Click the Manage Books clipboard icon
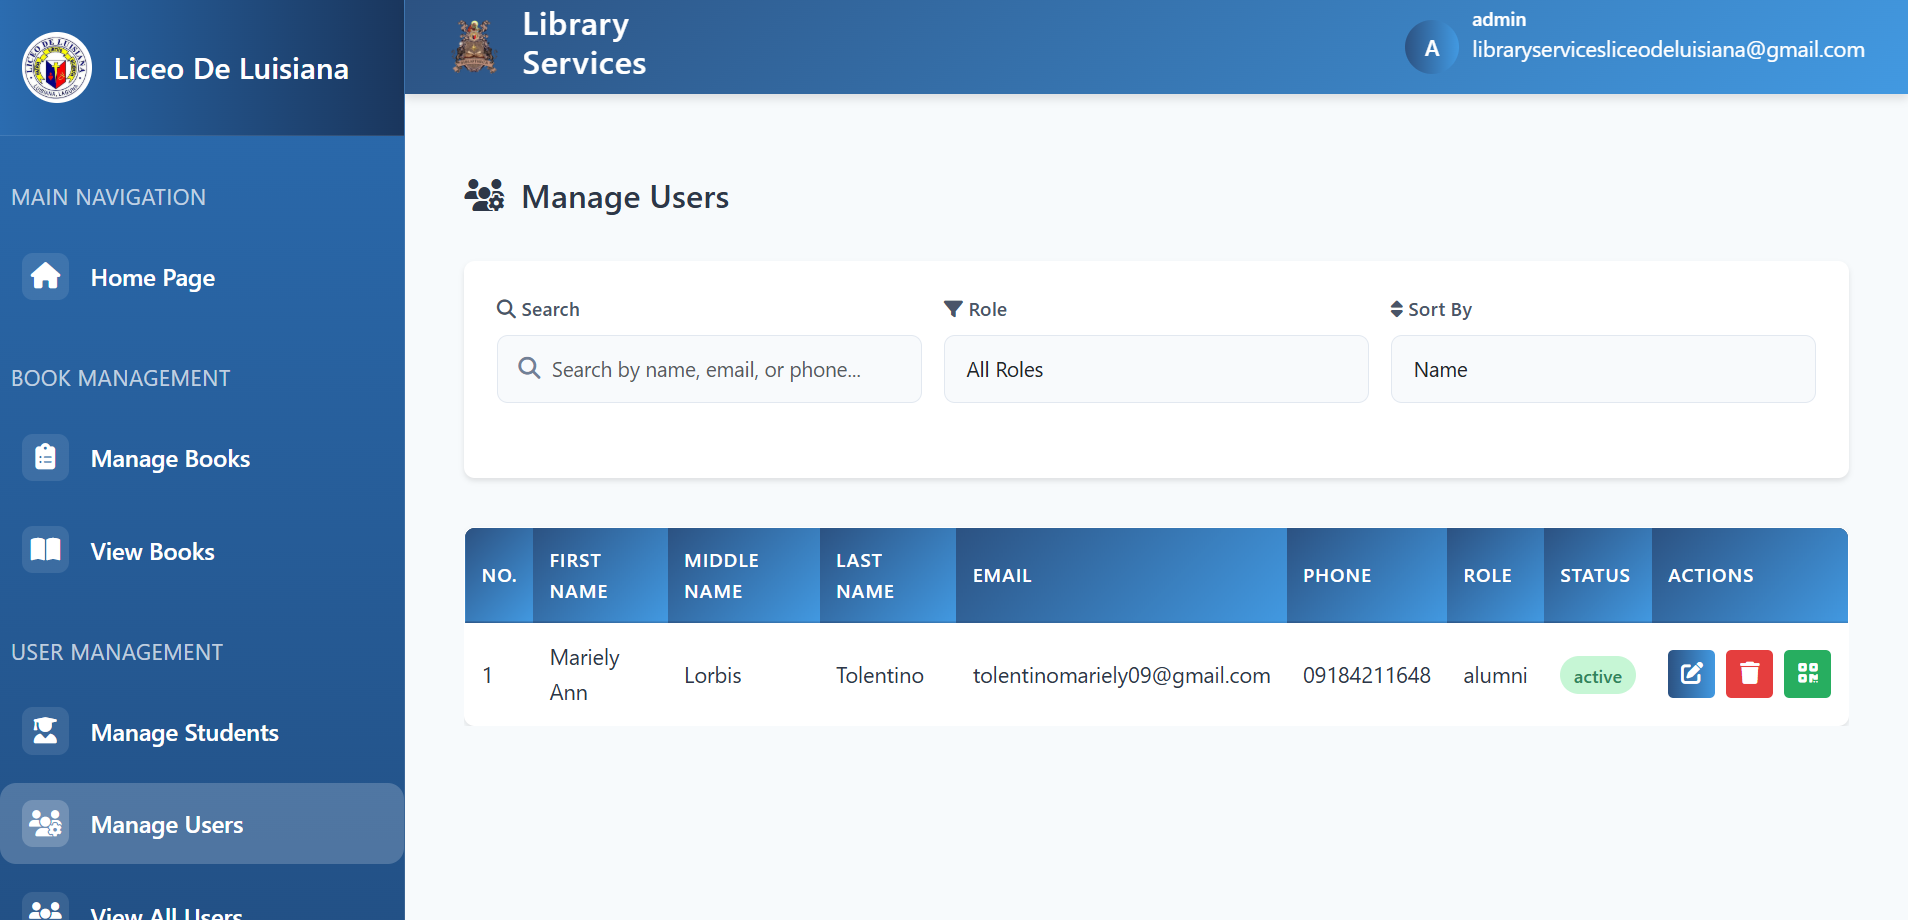Screen dimensions: 1908x920 [x=45, y=457]
